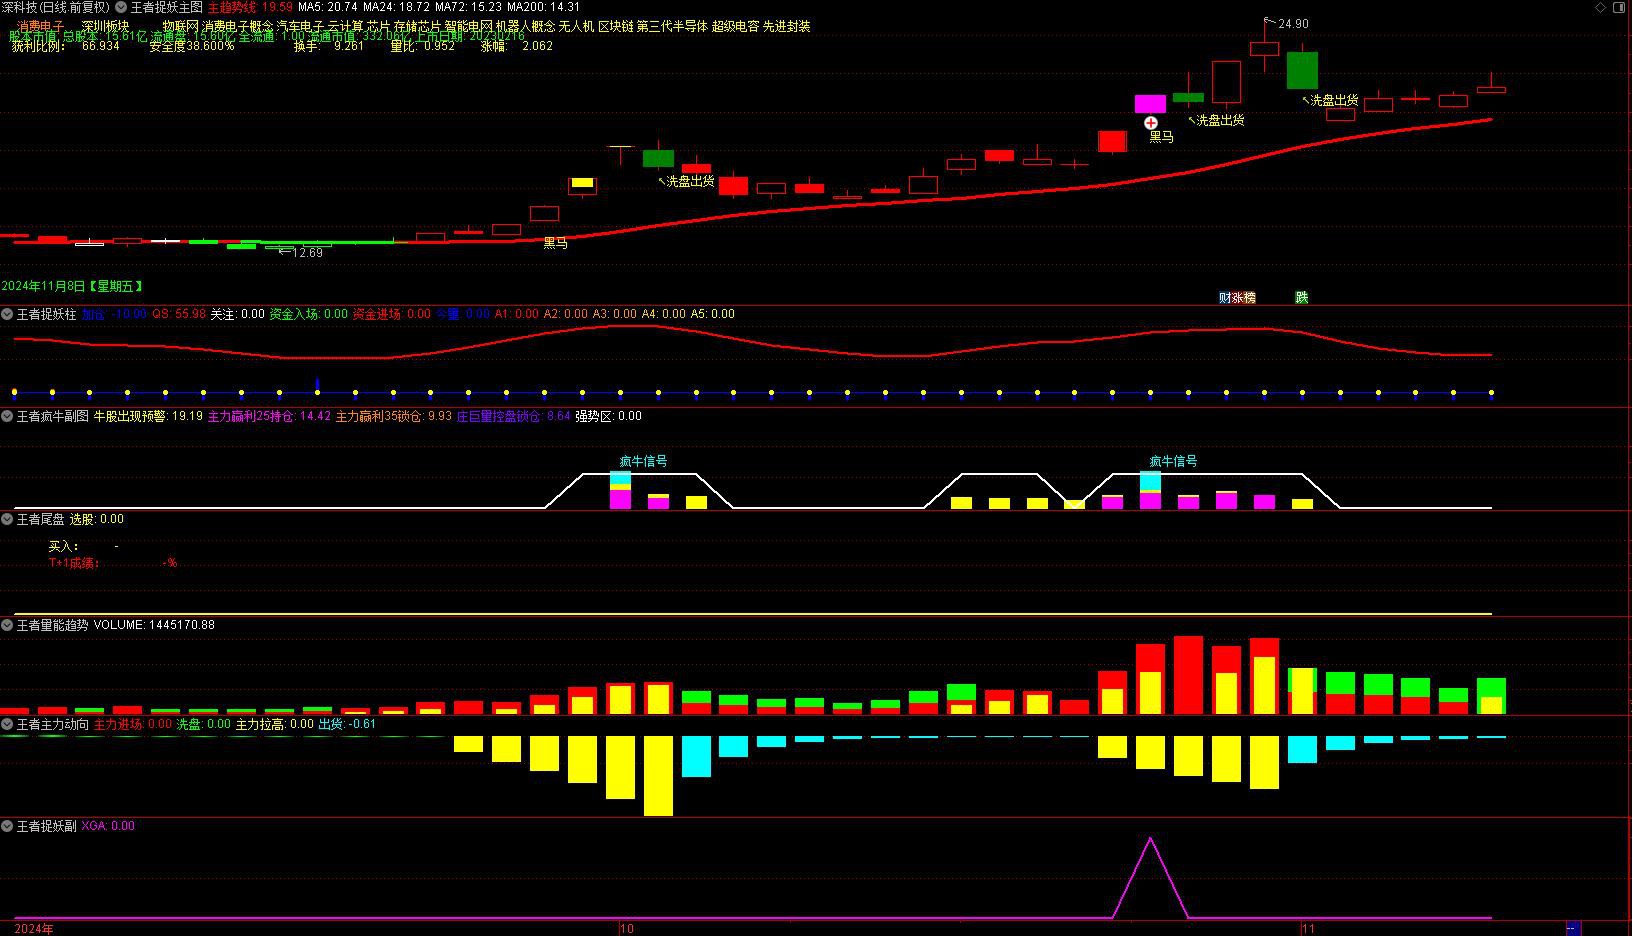Click the XGA: 0.00 readout
This screenshot has width=1632, height=936.
coord(108,826)
